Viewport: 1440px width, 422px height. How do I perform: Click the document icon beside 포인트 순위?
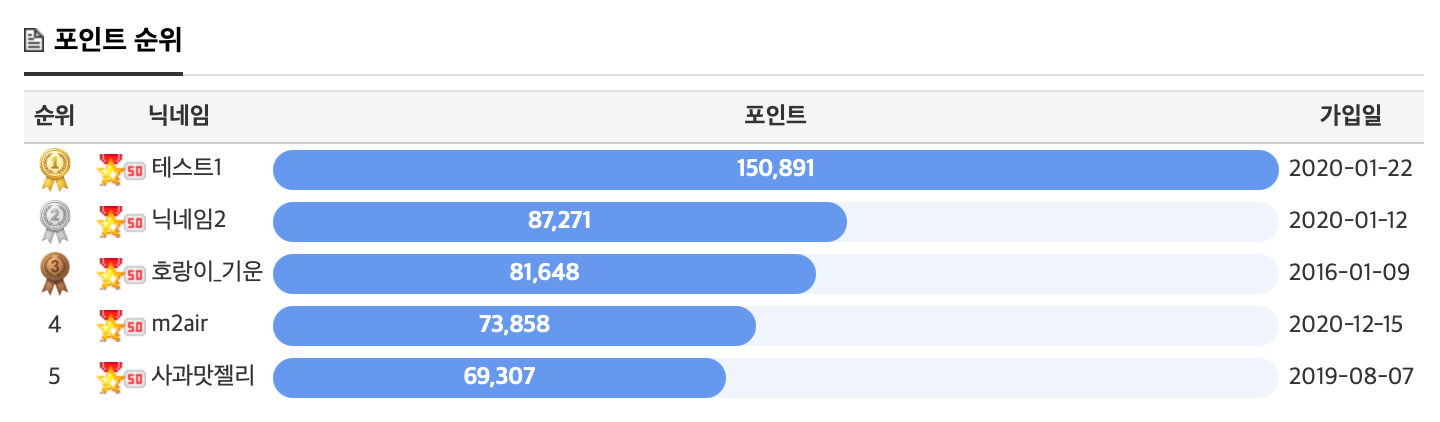(35, 41)
